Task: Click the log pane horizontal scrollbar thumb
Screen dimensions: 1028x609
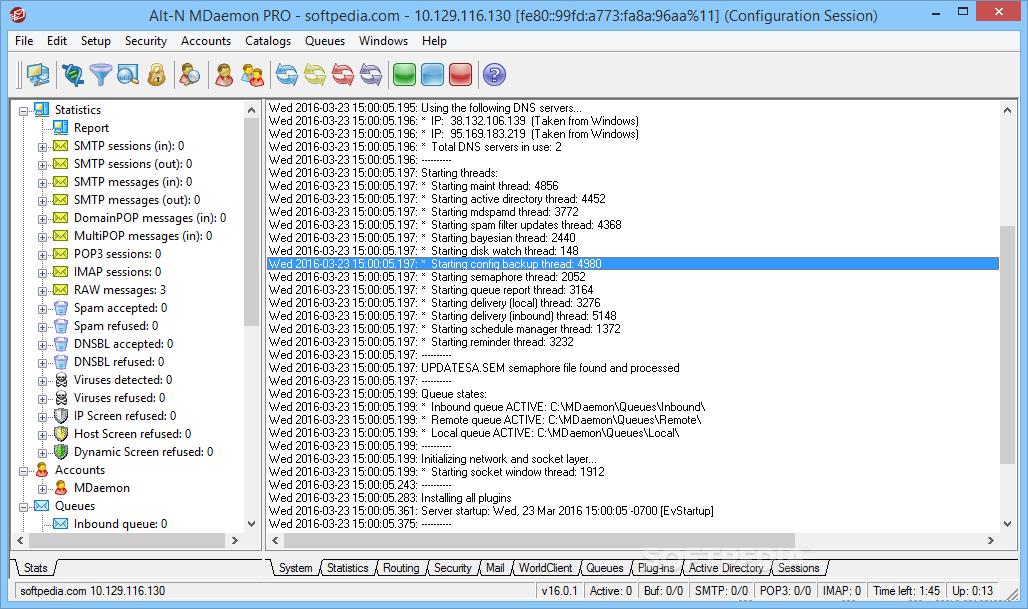Action: (540, 540)
